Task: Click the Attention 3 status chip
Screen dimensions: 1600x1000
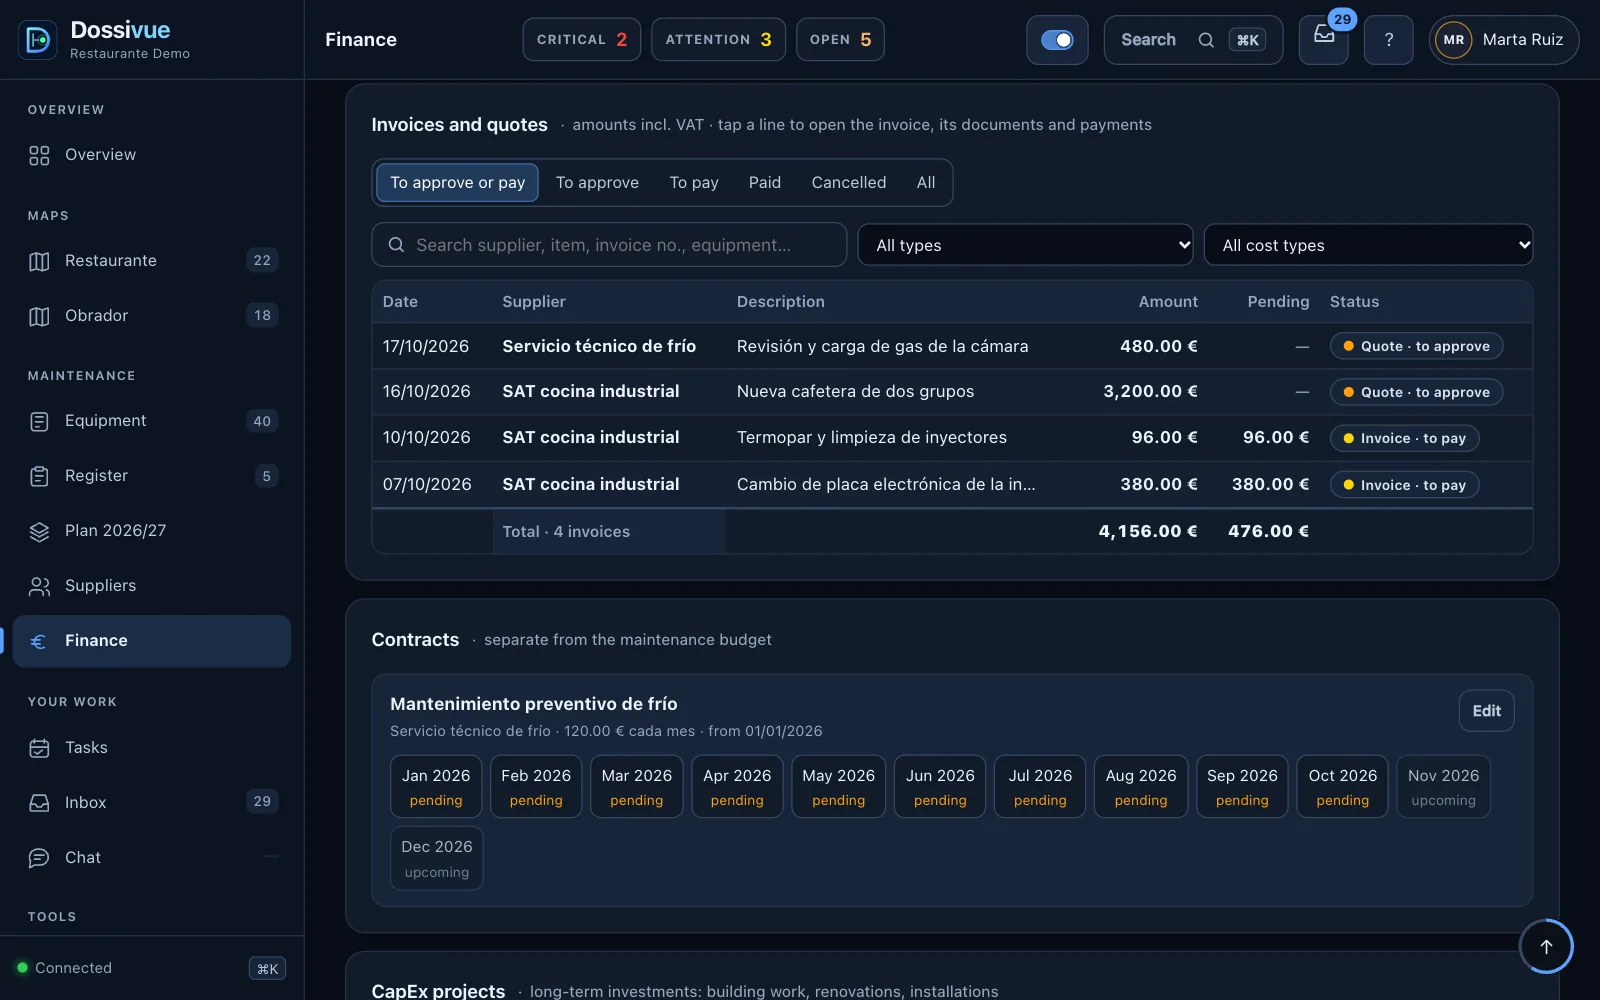Action: coord(718,40)
